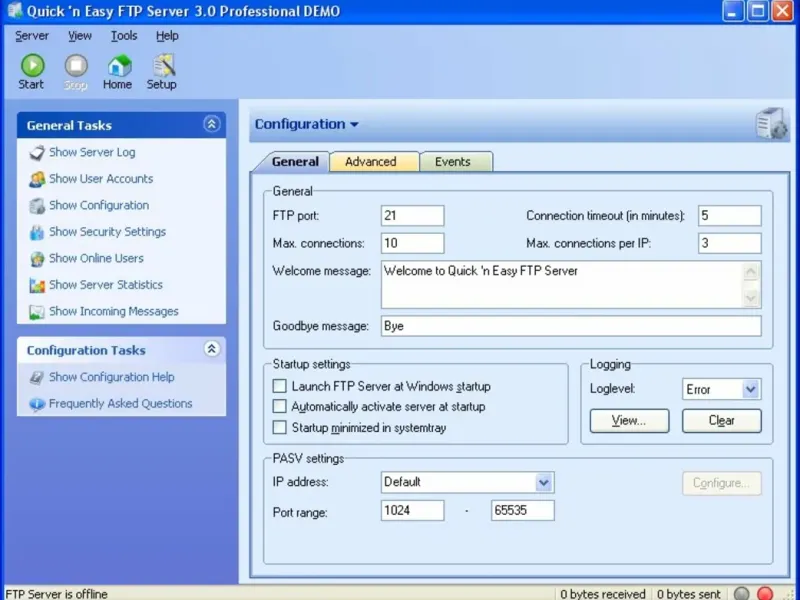Open Show Incoming Messages link
This screenshot has width=800, height=600.
coord(114,311)
